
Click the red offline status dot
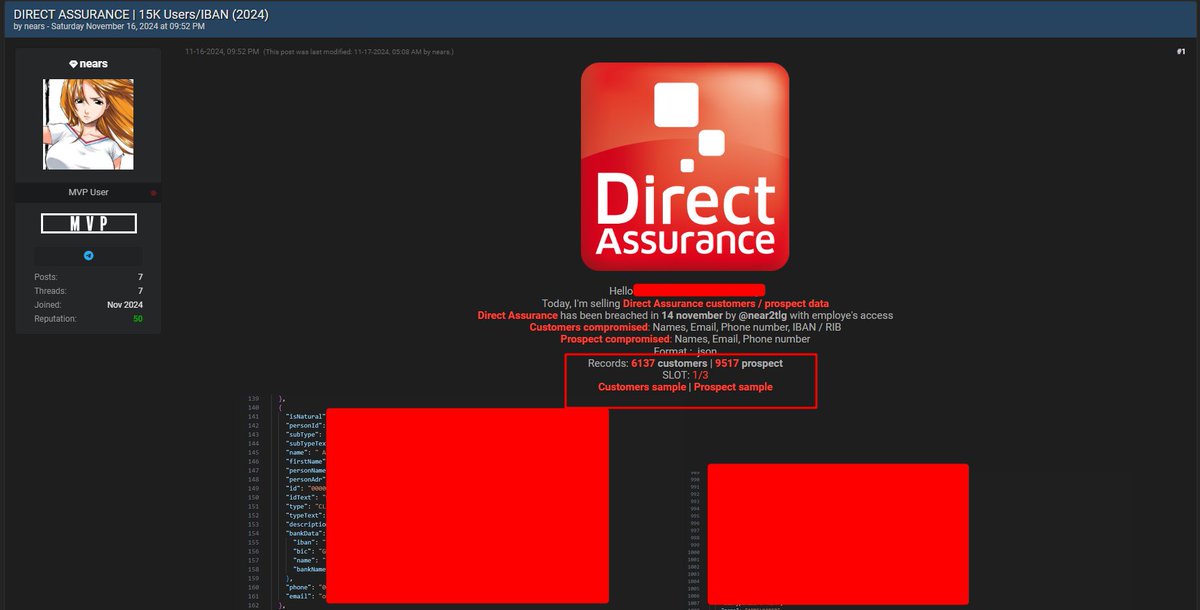point(153,192)
